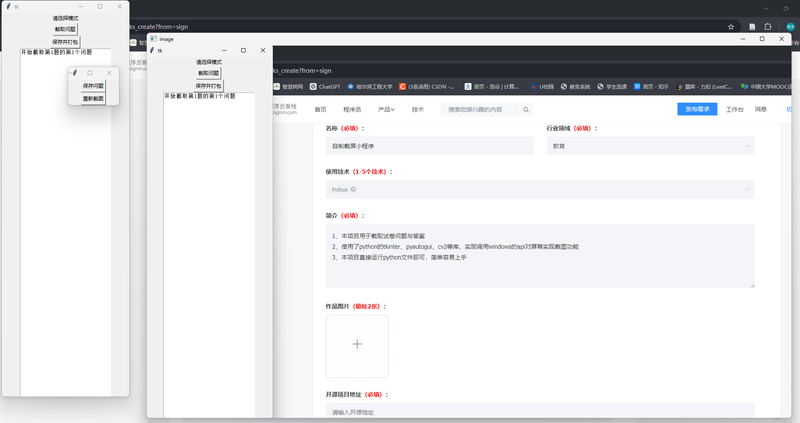The height and width of the screenshot is (423, 800).
Task: Remove the Python tag via its x icon
Action: click(x=353, y=189)
